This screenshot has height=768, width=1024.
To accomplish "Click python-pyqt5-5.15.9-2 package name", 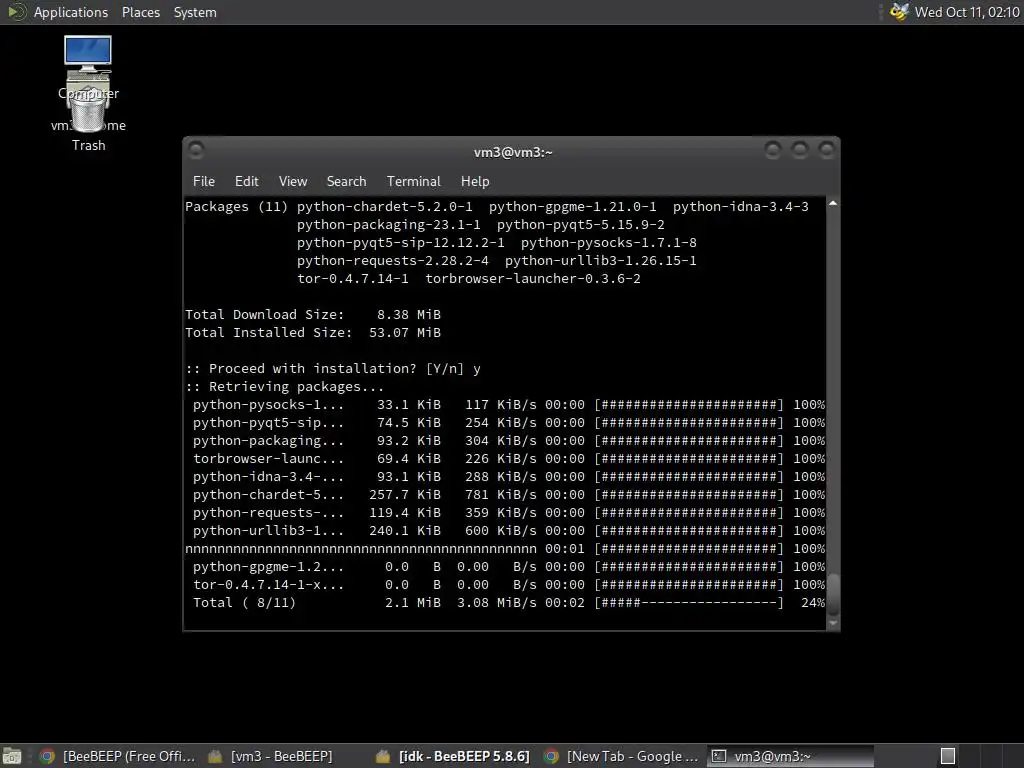I will point(581,225).
